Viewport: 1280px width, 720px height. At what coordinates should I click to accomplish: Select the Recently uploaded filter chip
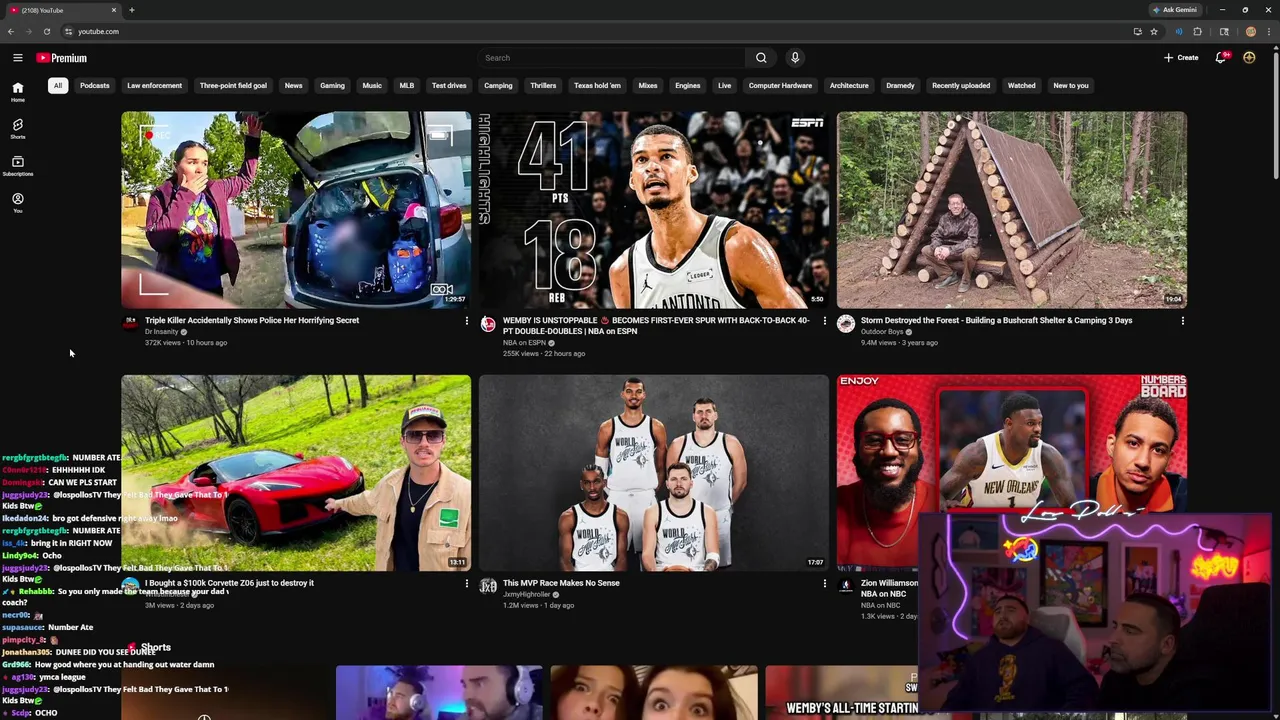[x=961, y=86]
